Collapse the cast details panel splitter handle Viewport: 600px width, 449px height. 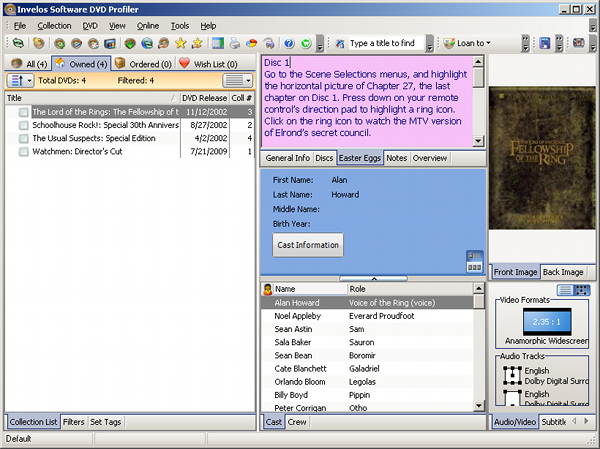pyautogui.click(x=373, y=278)
